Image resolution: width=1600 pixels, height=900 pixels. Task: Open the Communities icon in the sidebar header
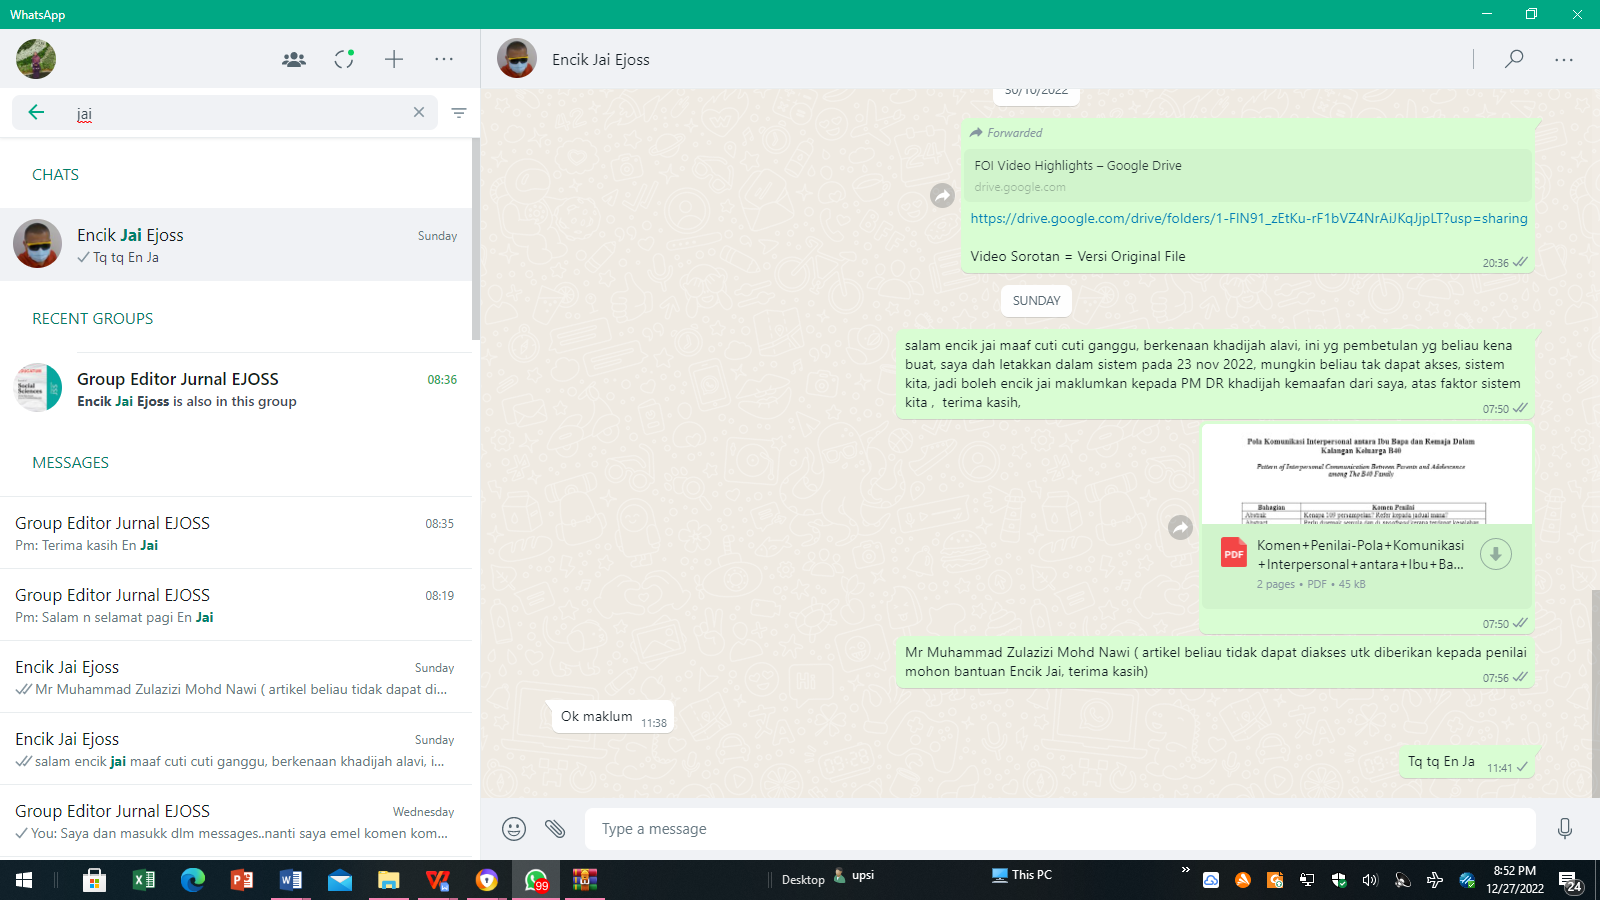(294, 60)
